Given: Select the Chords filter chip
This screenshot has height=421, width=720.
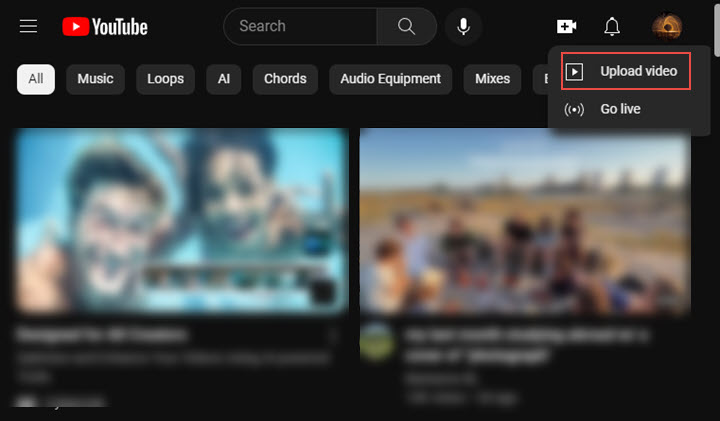Looking at the screenshot, I should pos(285,79).
